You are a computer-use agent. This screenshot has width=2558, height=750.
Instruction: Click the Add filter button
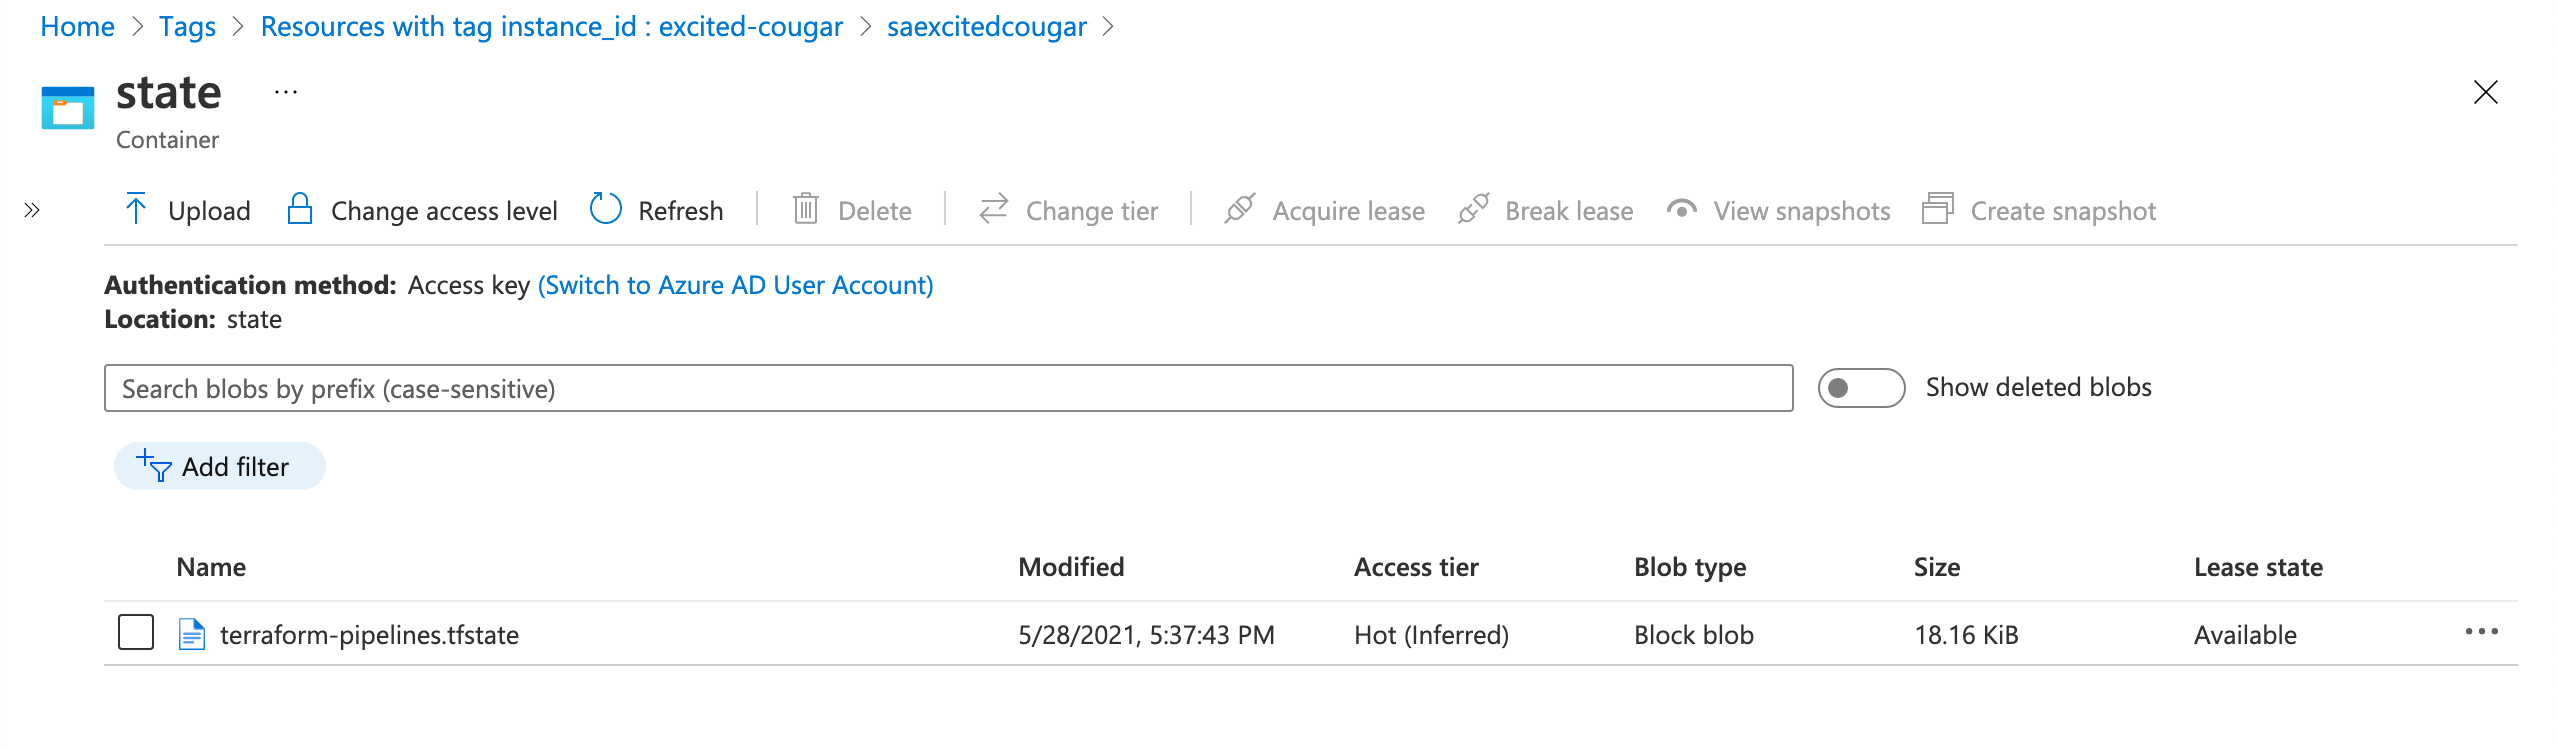[x=220, y=466]
